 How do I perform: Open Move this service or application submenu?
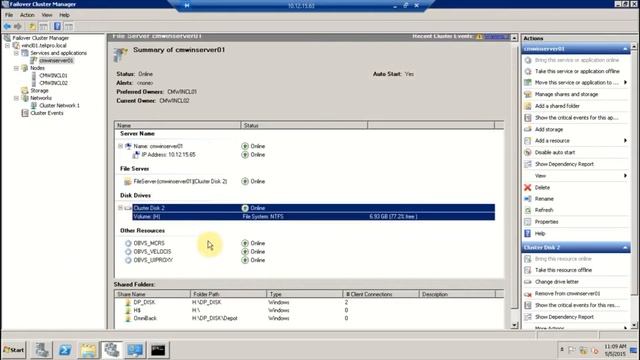(576, 82)
